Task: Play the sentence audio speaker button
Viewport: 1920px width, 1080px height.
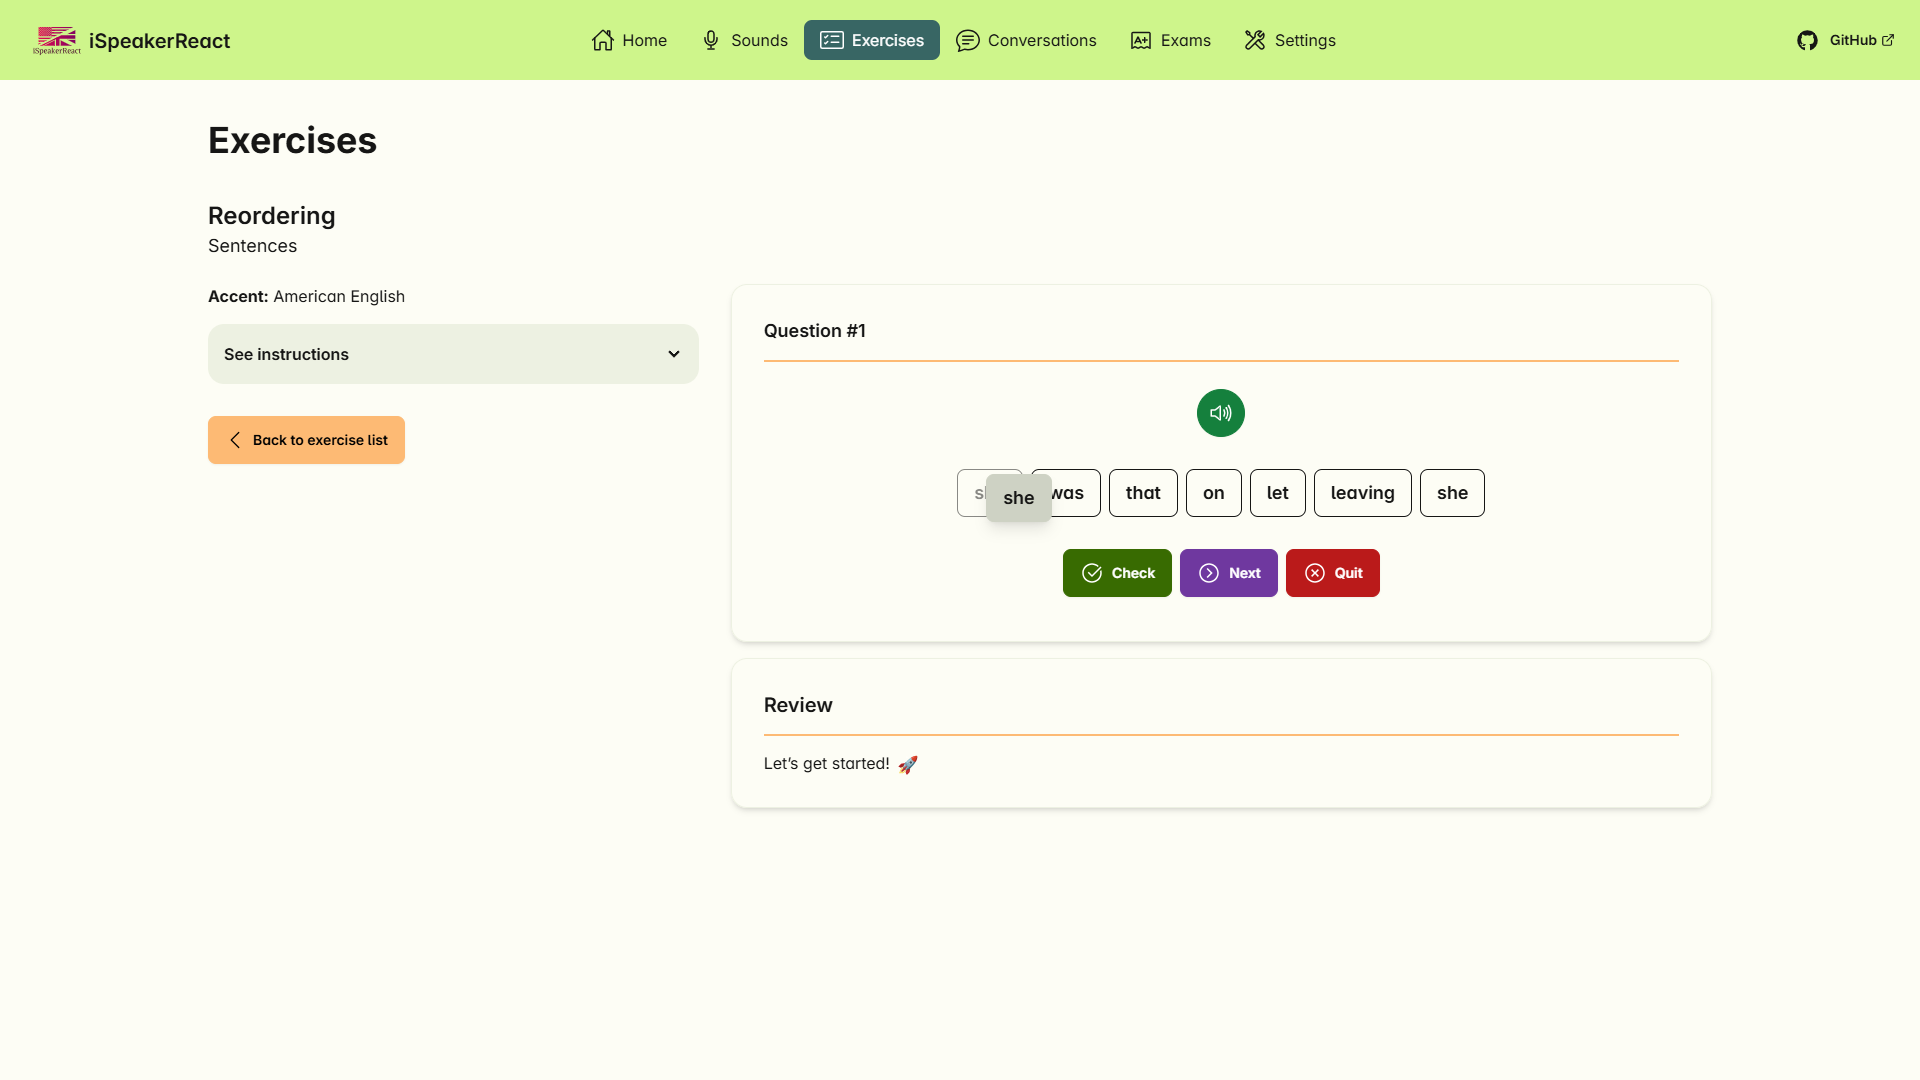Action: 1220,413
